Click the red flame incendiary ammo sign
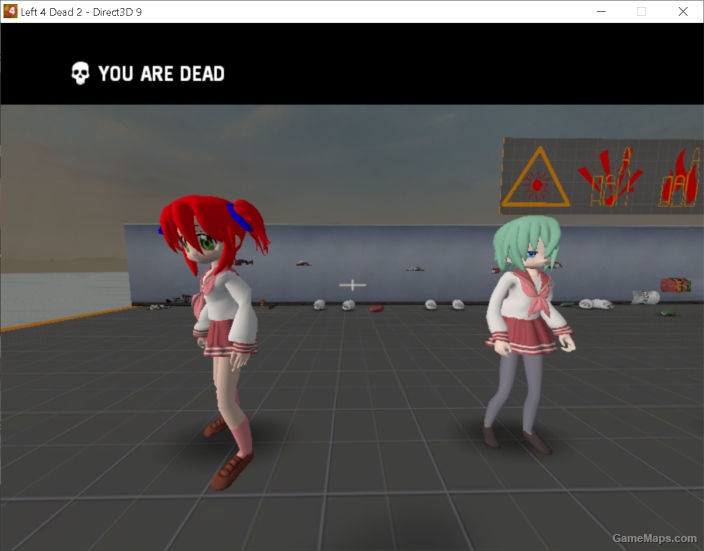Image resolution: width=704 pixels, height=551 pixels. pos(680,178)
